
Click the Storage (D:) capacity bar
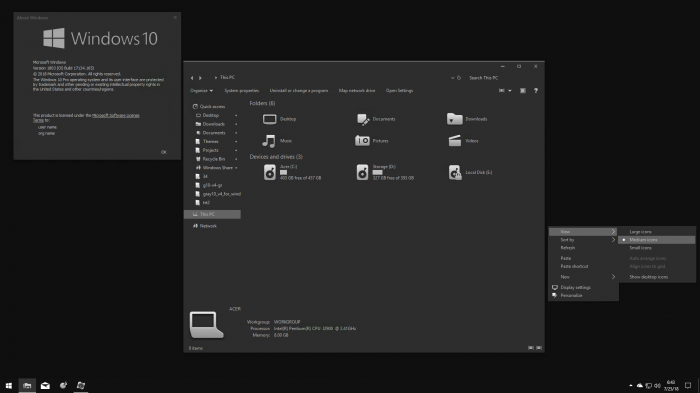[378, 172]
